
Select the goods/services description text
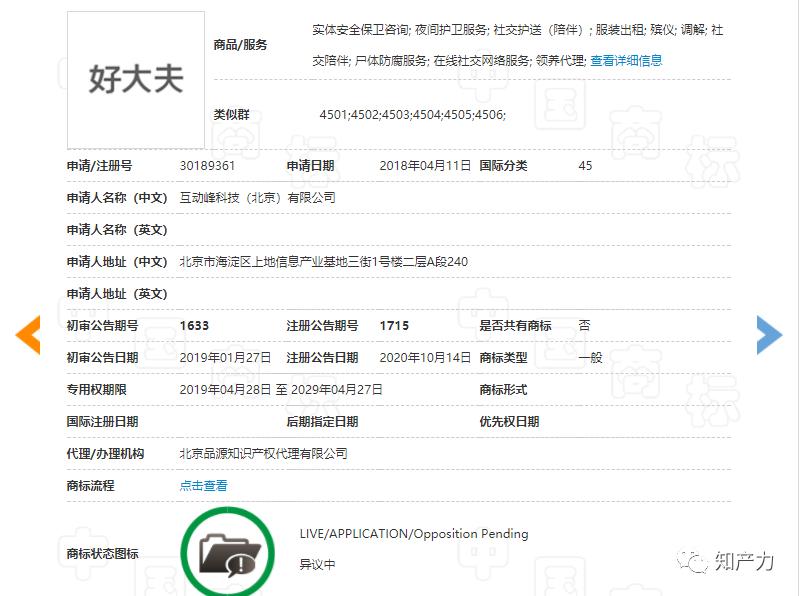tap(517, 45)
